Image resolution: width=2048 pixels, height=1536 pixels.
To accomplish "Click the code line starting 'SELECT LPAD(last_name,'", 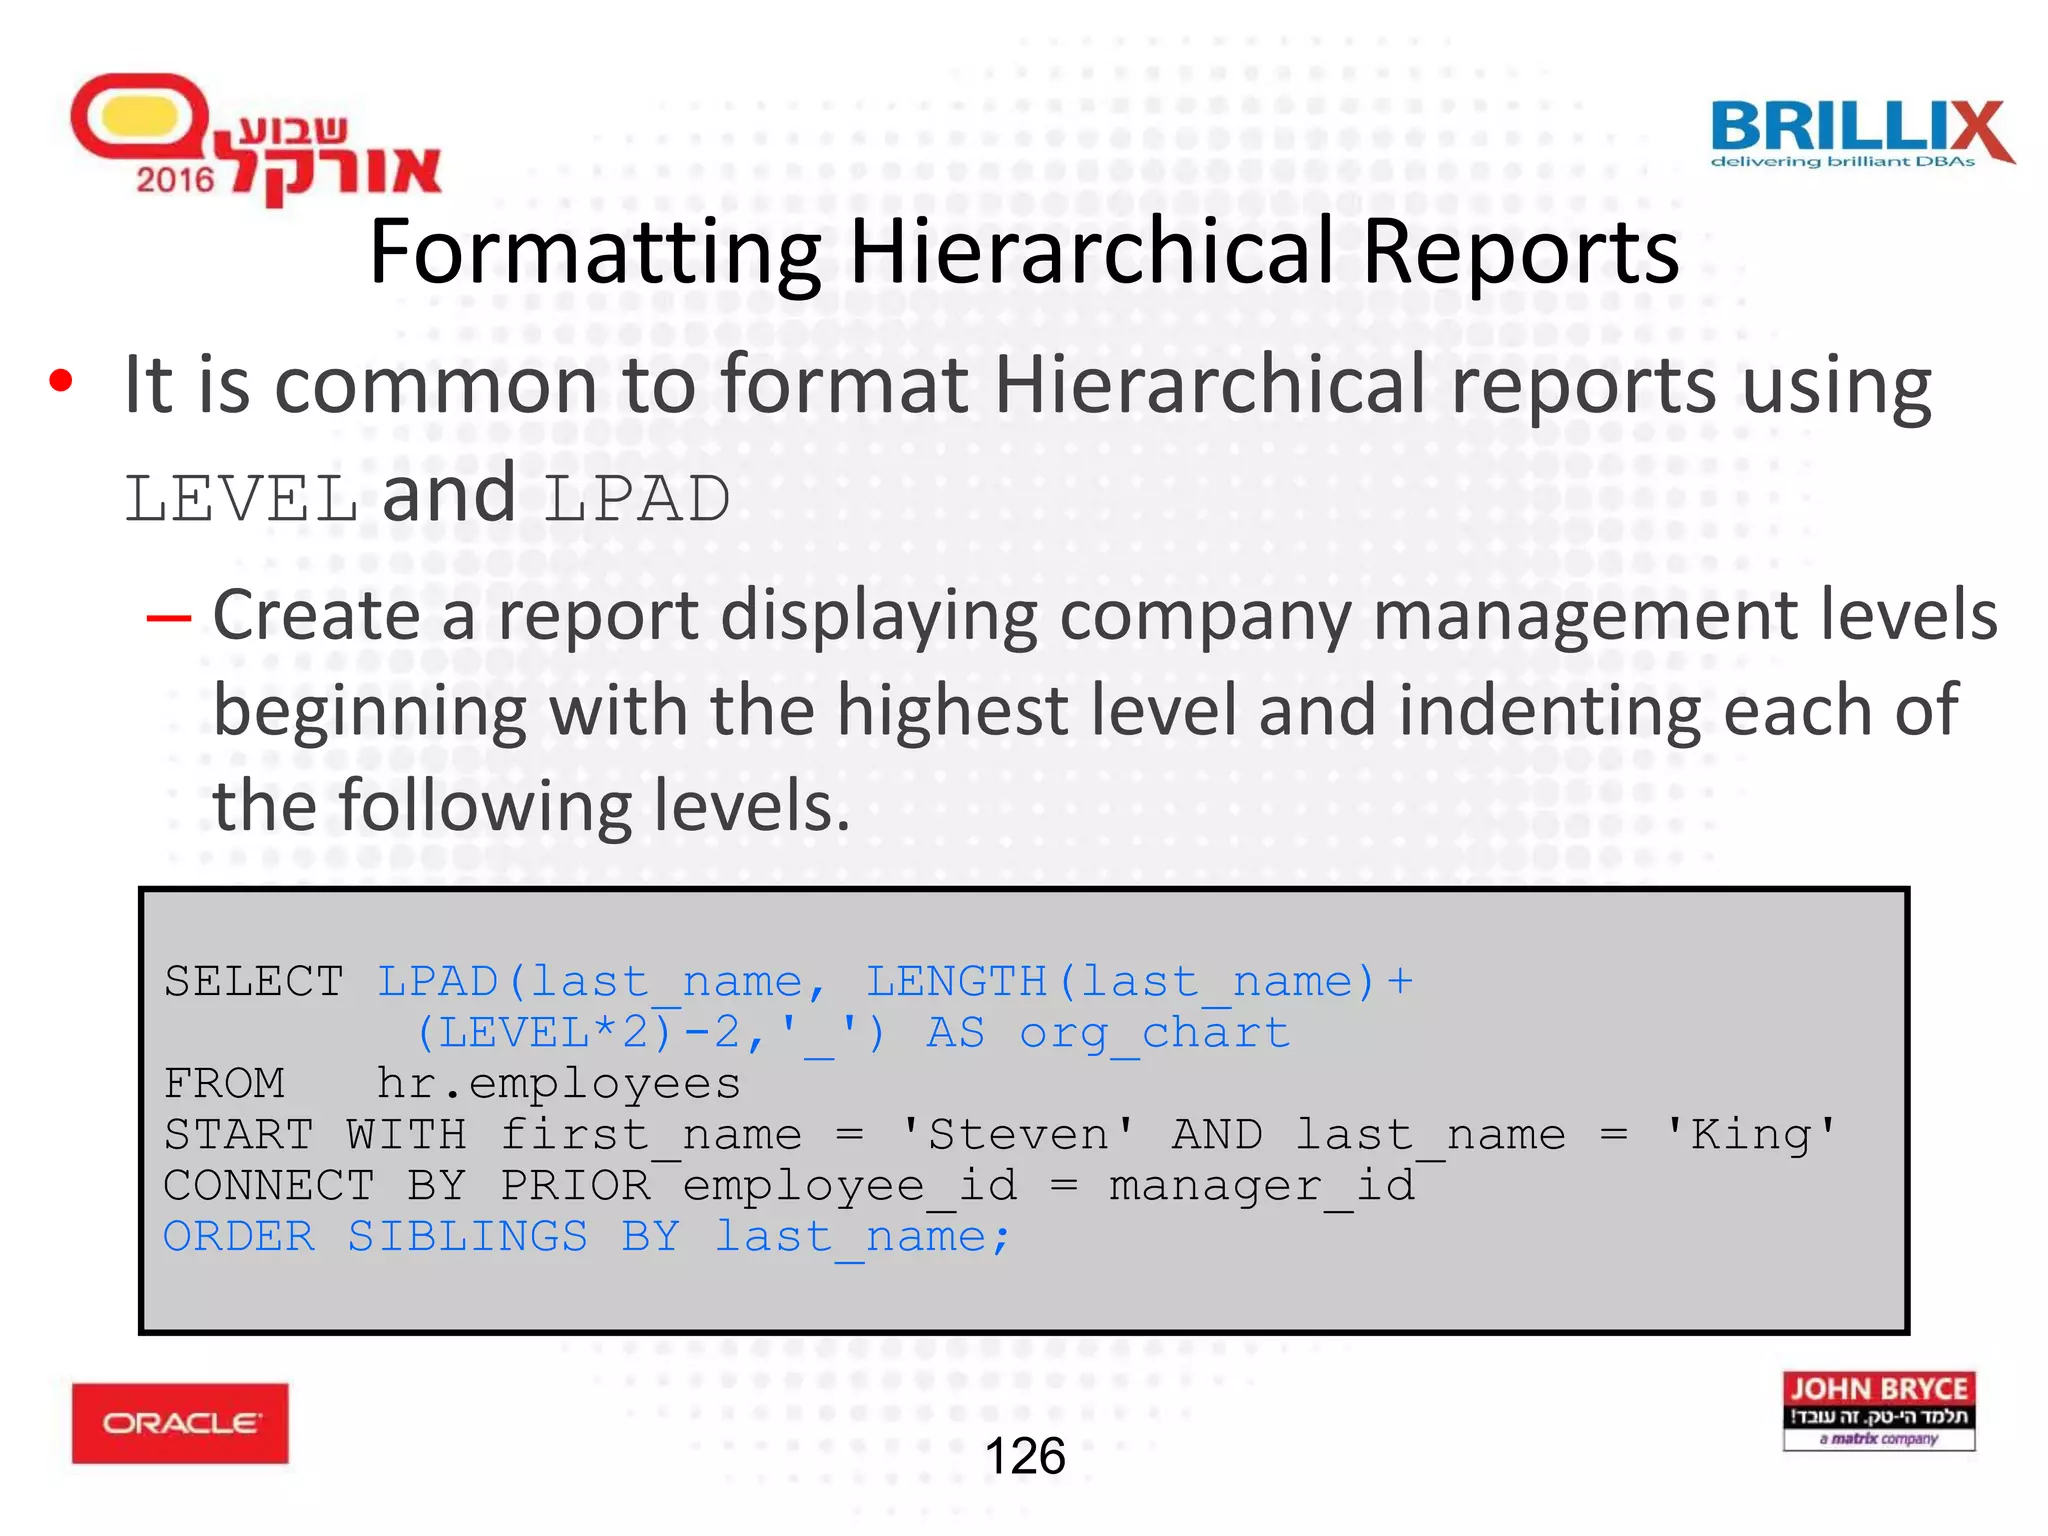I will pos(789,982).
